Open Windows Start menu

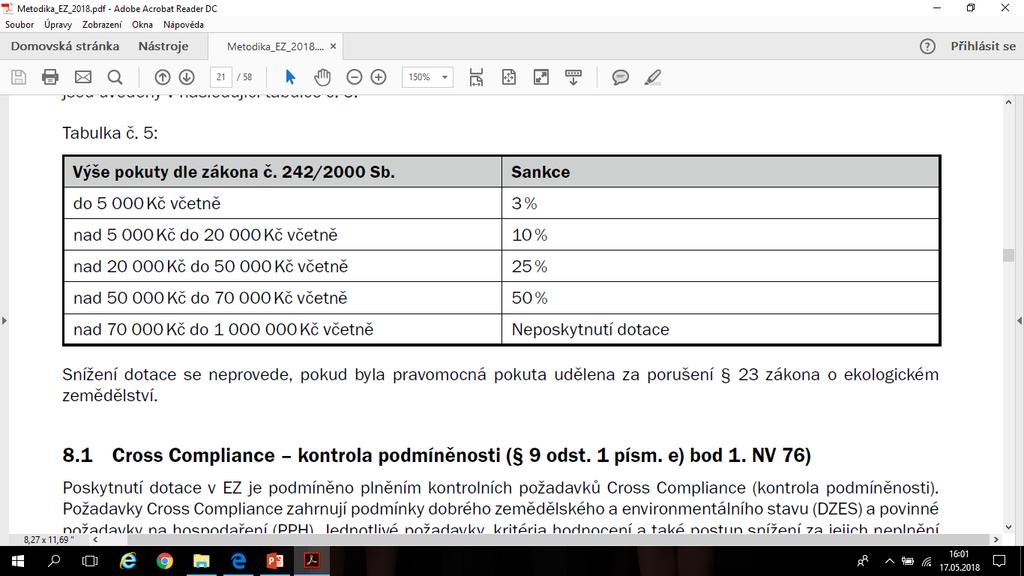18,561
